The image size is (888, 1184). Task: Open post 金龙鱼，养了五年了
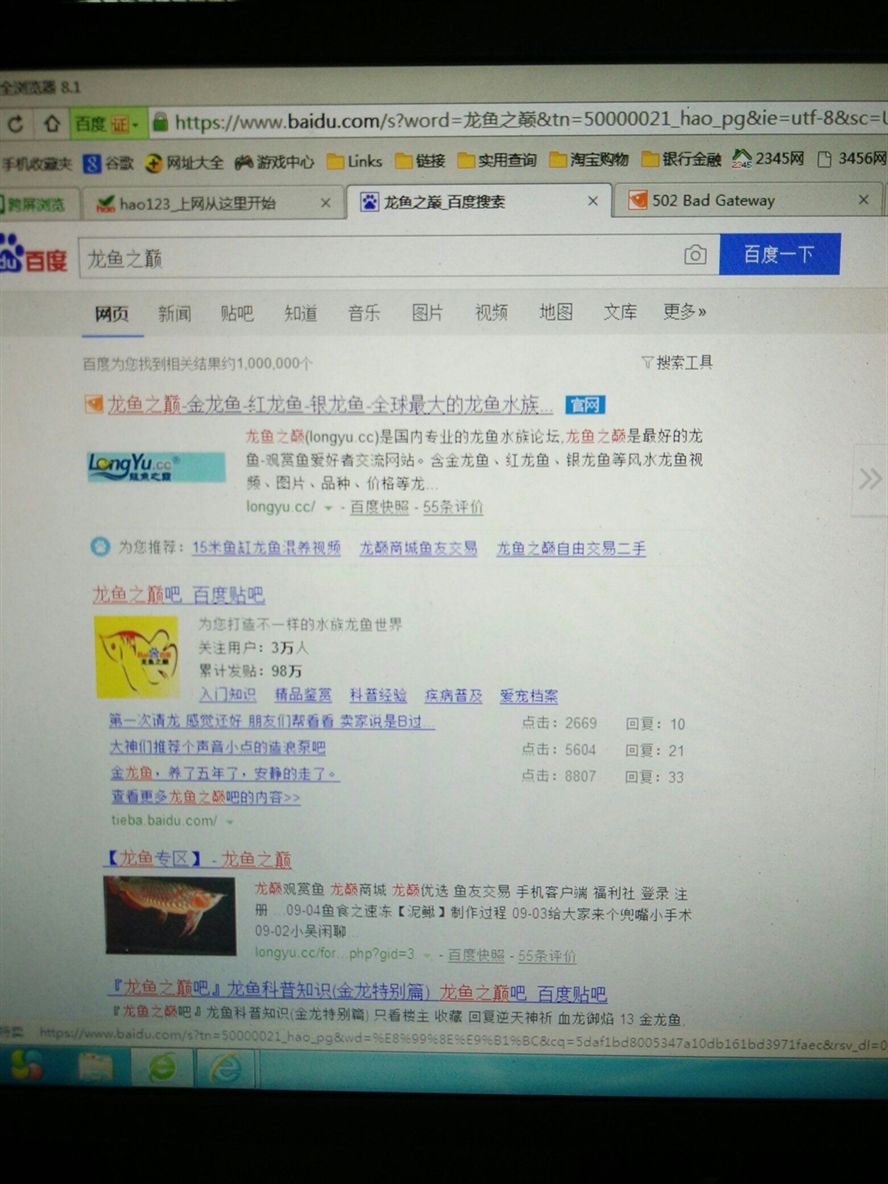[x=224, y=773]
